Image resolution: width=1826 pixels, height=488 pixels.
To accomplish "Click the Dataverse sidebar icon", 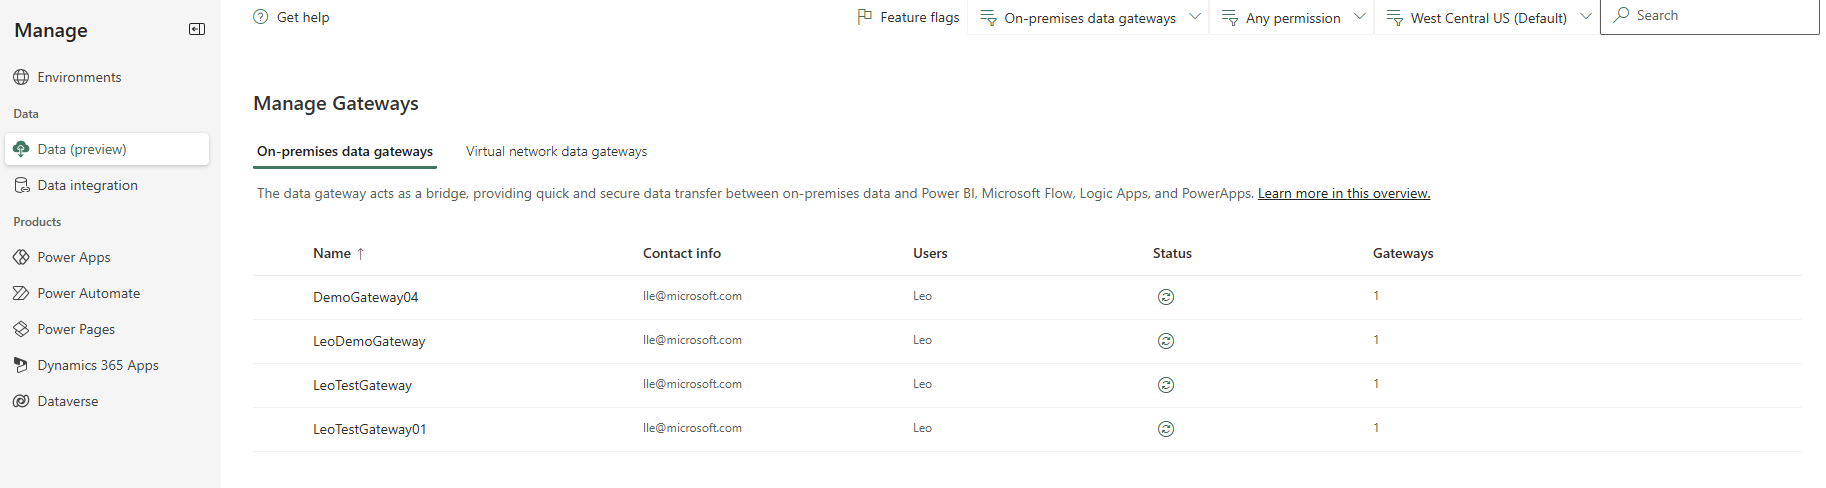I will (x=21, y=401).
